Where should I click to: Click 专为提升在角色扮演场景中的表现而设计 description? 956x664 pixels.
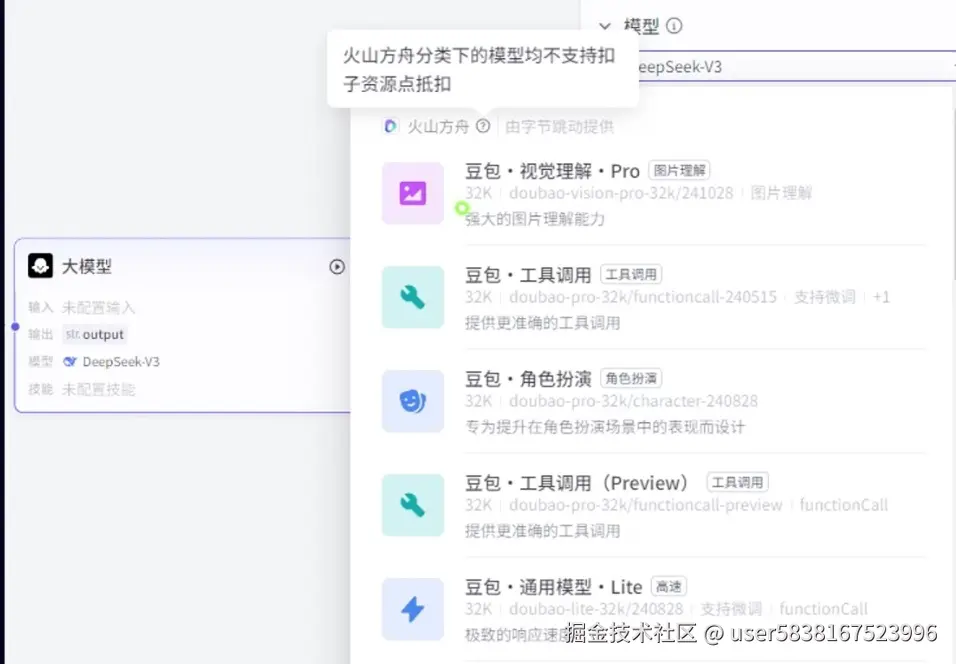(604, 427)
